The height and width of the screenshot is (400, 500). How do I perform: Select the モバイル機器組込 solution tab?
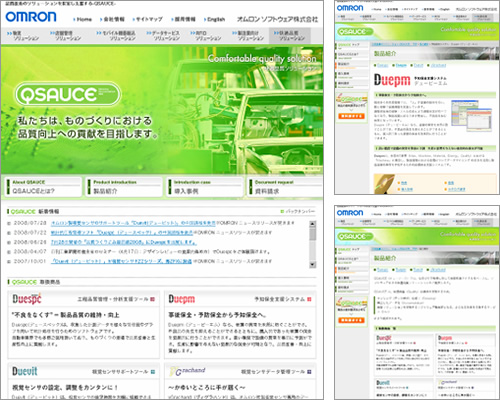tap(116, 36)
